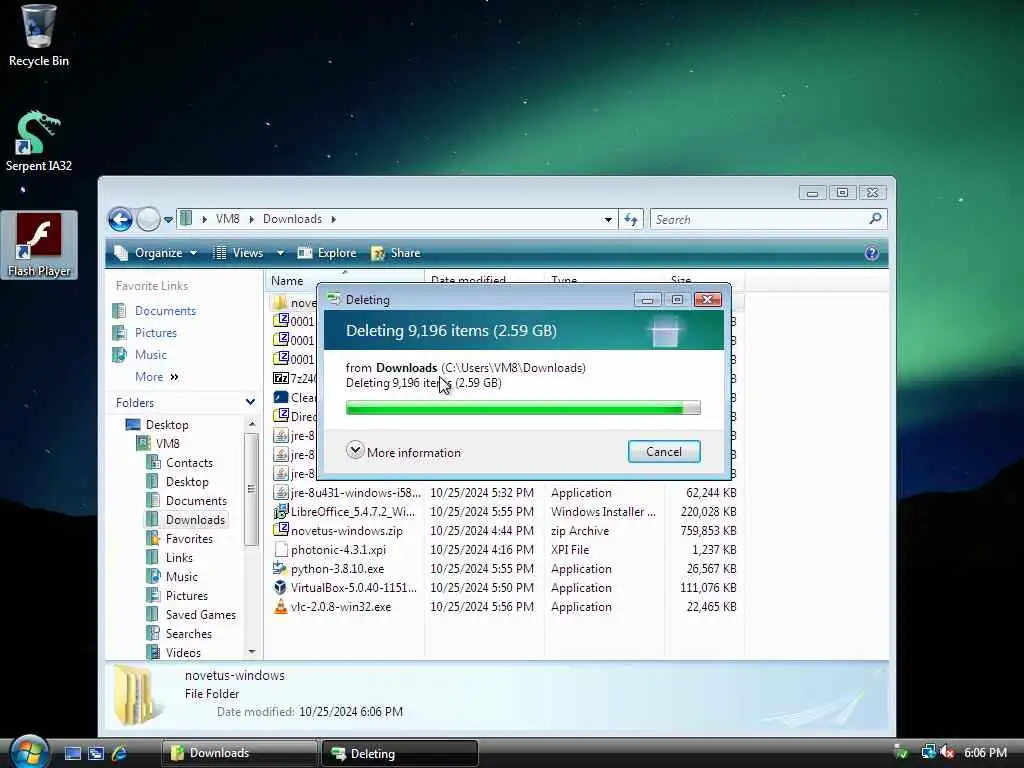
Task: Select novetus-windows.zip file
Action: coord(504,531)
